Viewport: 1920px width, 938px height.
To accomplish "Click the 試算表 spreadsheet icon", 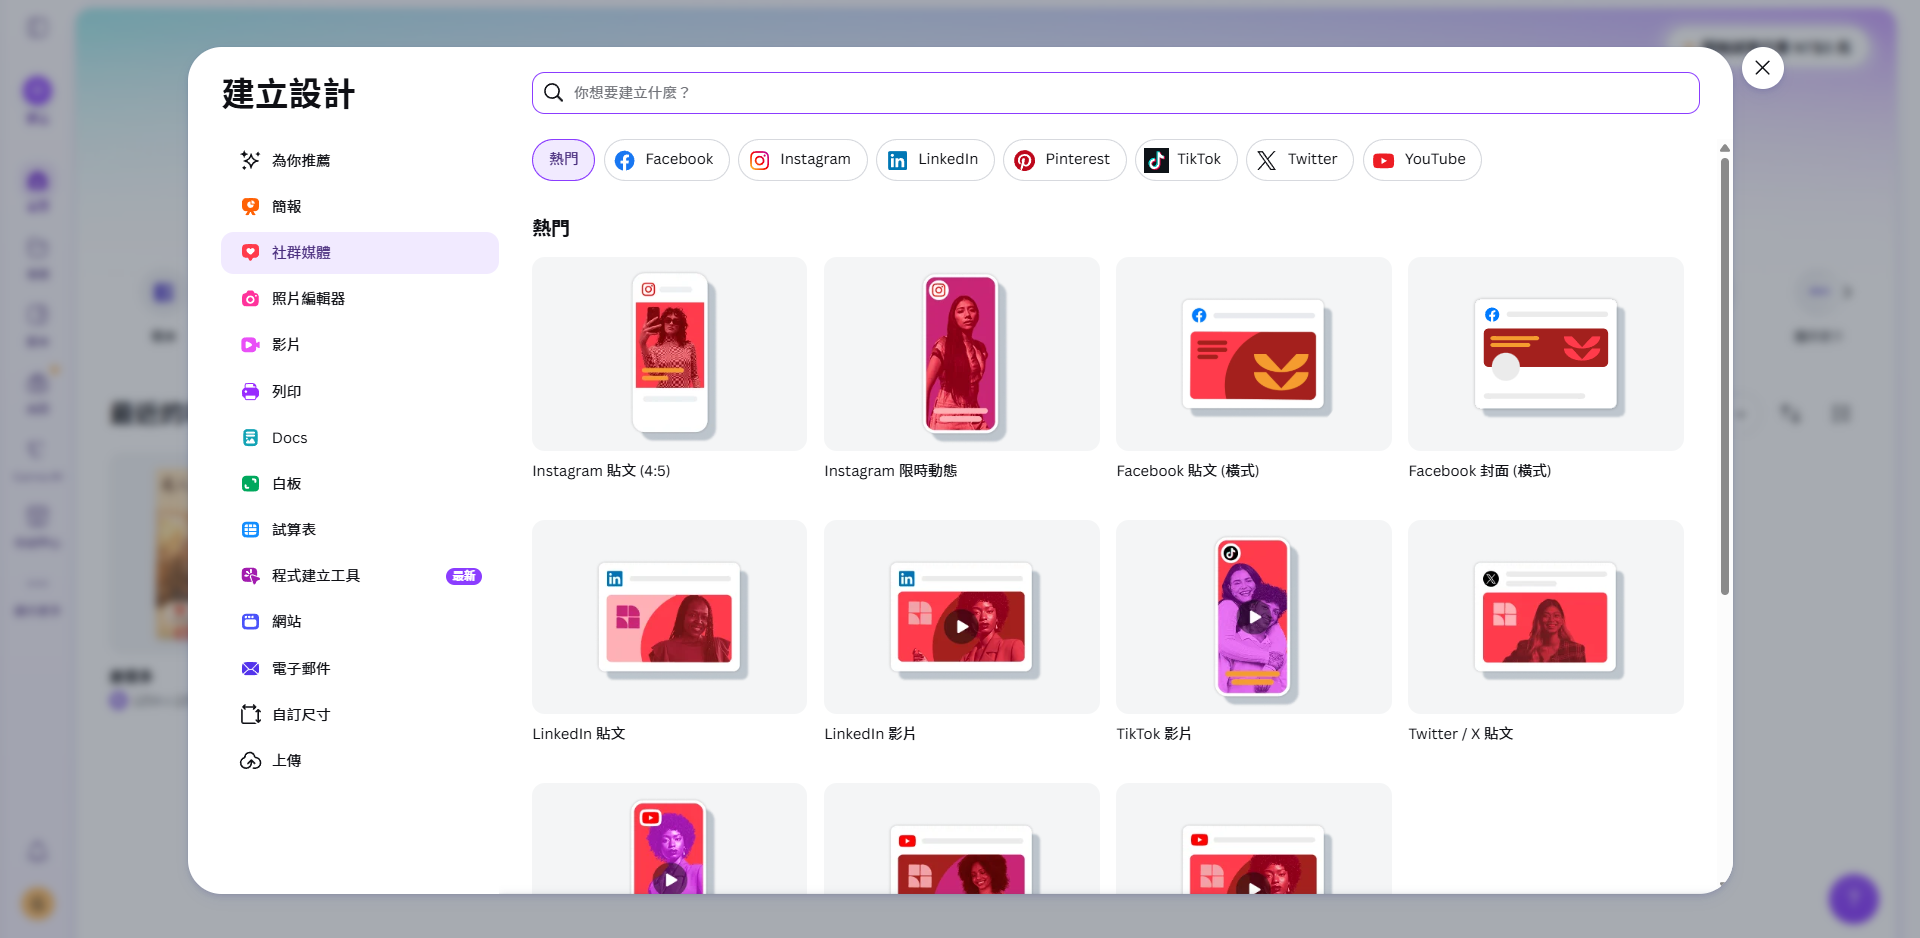I will pos(250,529).
